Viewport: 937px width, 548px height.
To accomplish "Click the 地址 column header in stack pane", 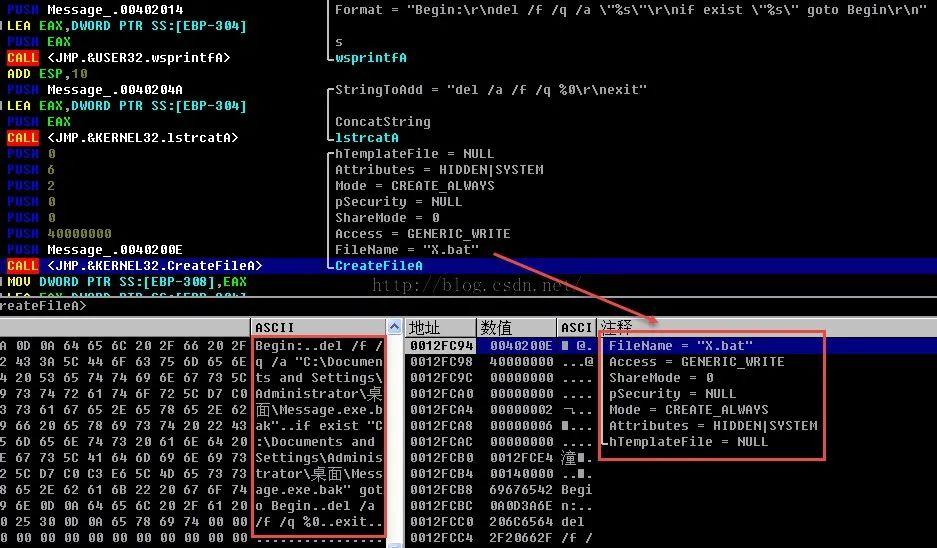I will [440, 327].
